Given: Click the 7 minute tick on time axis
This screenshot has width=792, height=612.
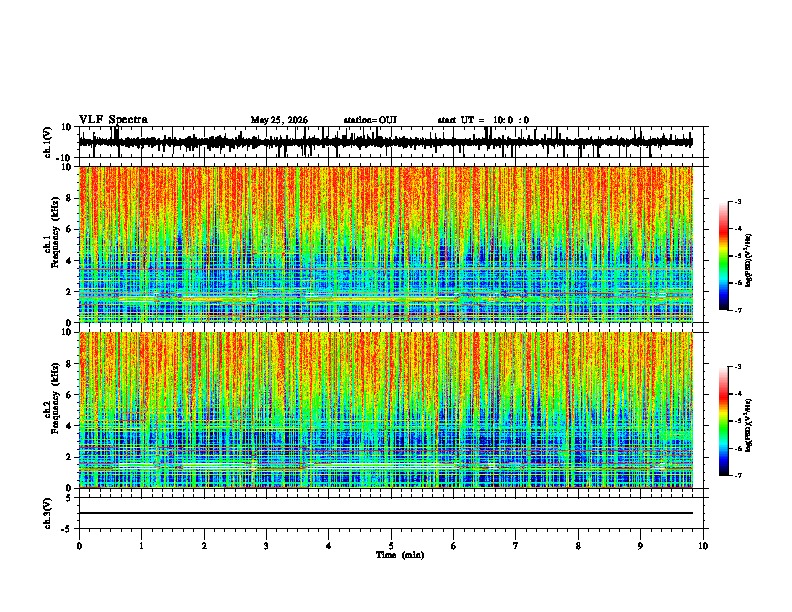Looking at the screenshot, I should 516,546.
